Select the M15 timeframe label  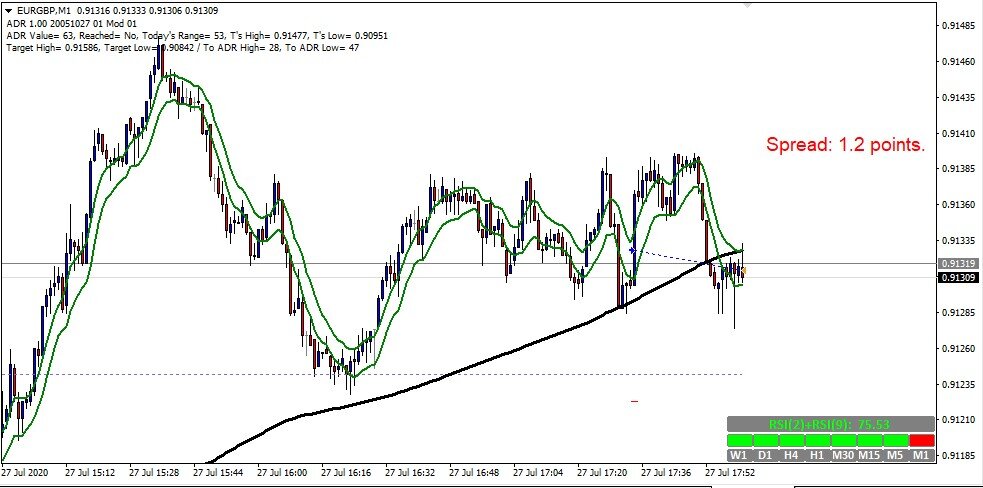pos(870,455)
